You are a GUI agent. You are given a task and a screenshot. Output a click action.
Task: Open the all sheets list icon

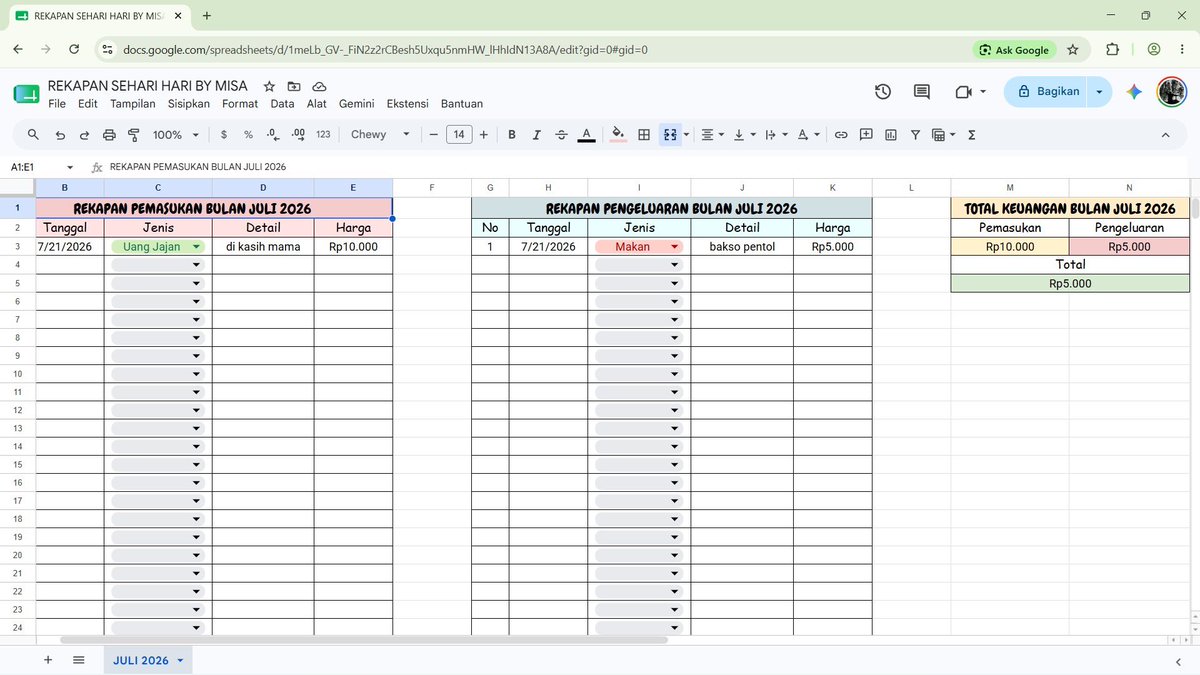click(79, 661)
